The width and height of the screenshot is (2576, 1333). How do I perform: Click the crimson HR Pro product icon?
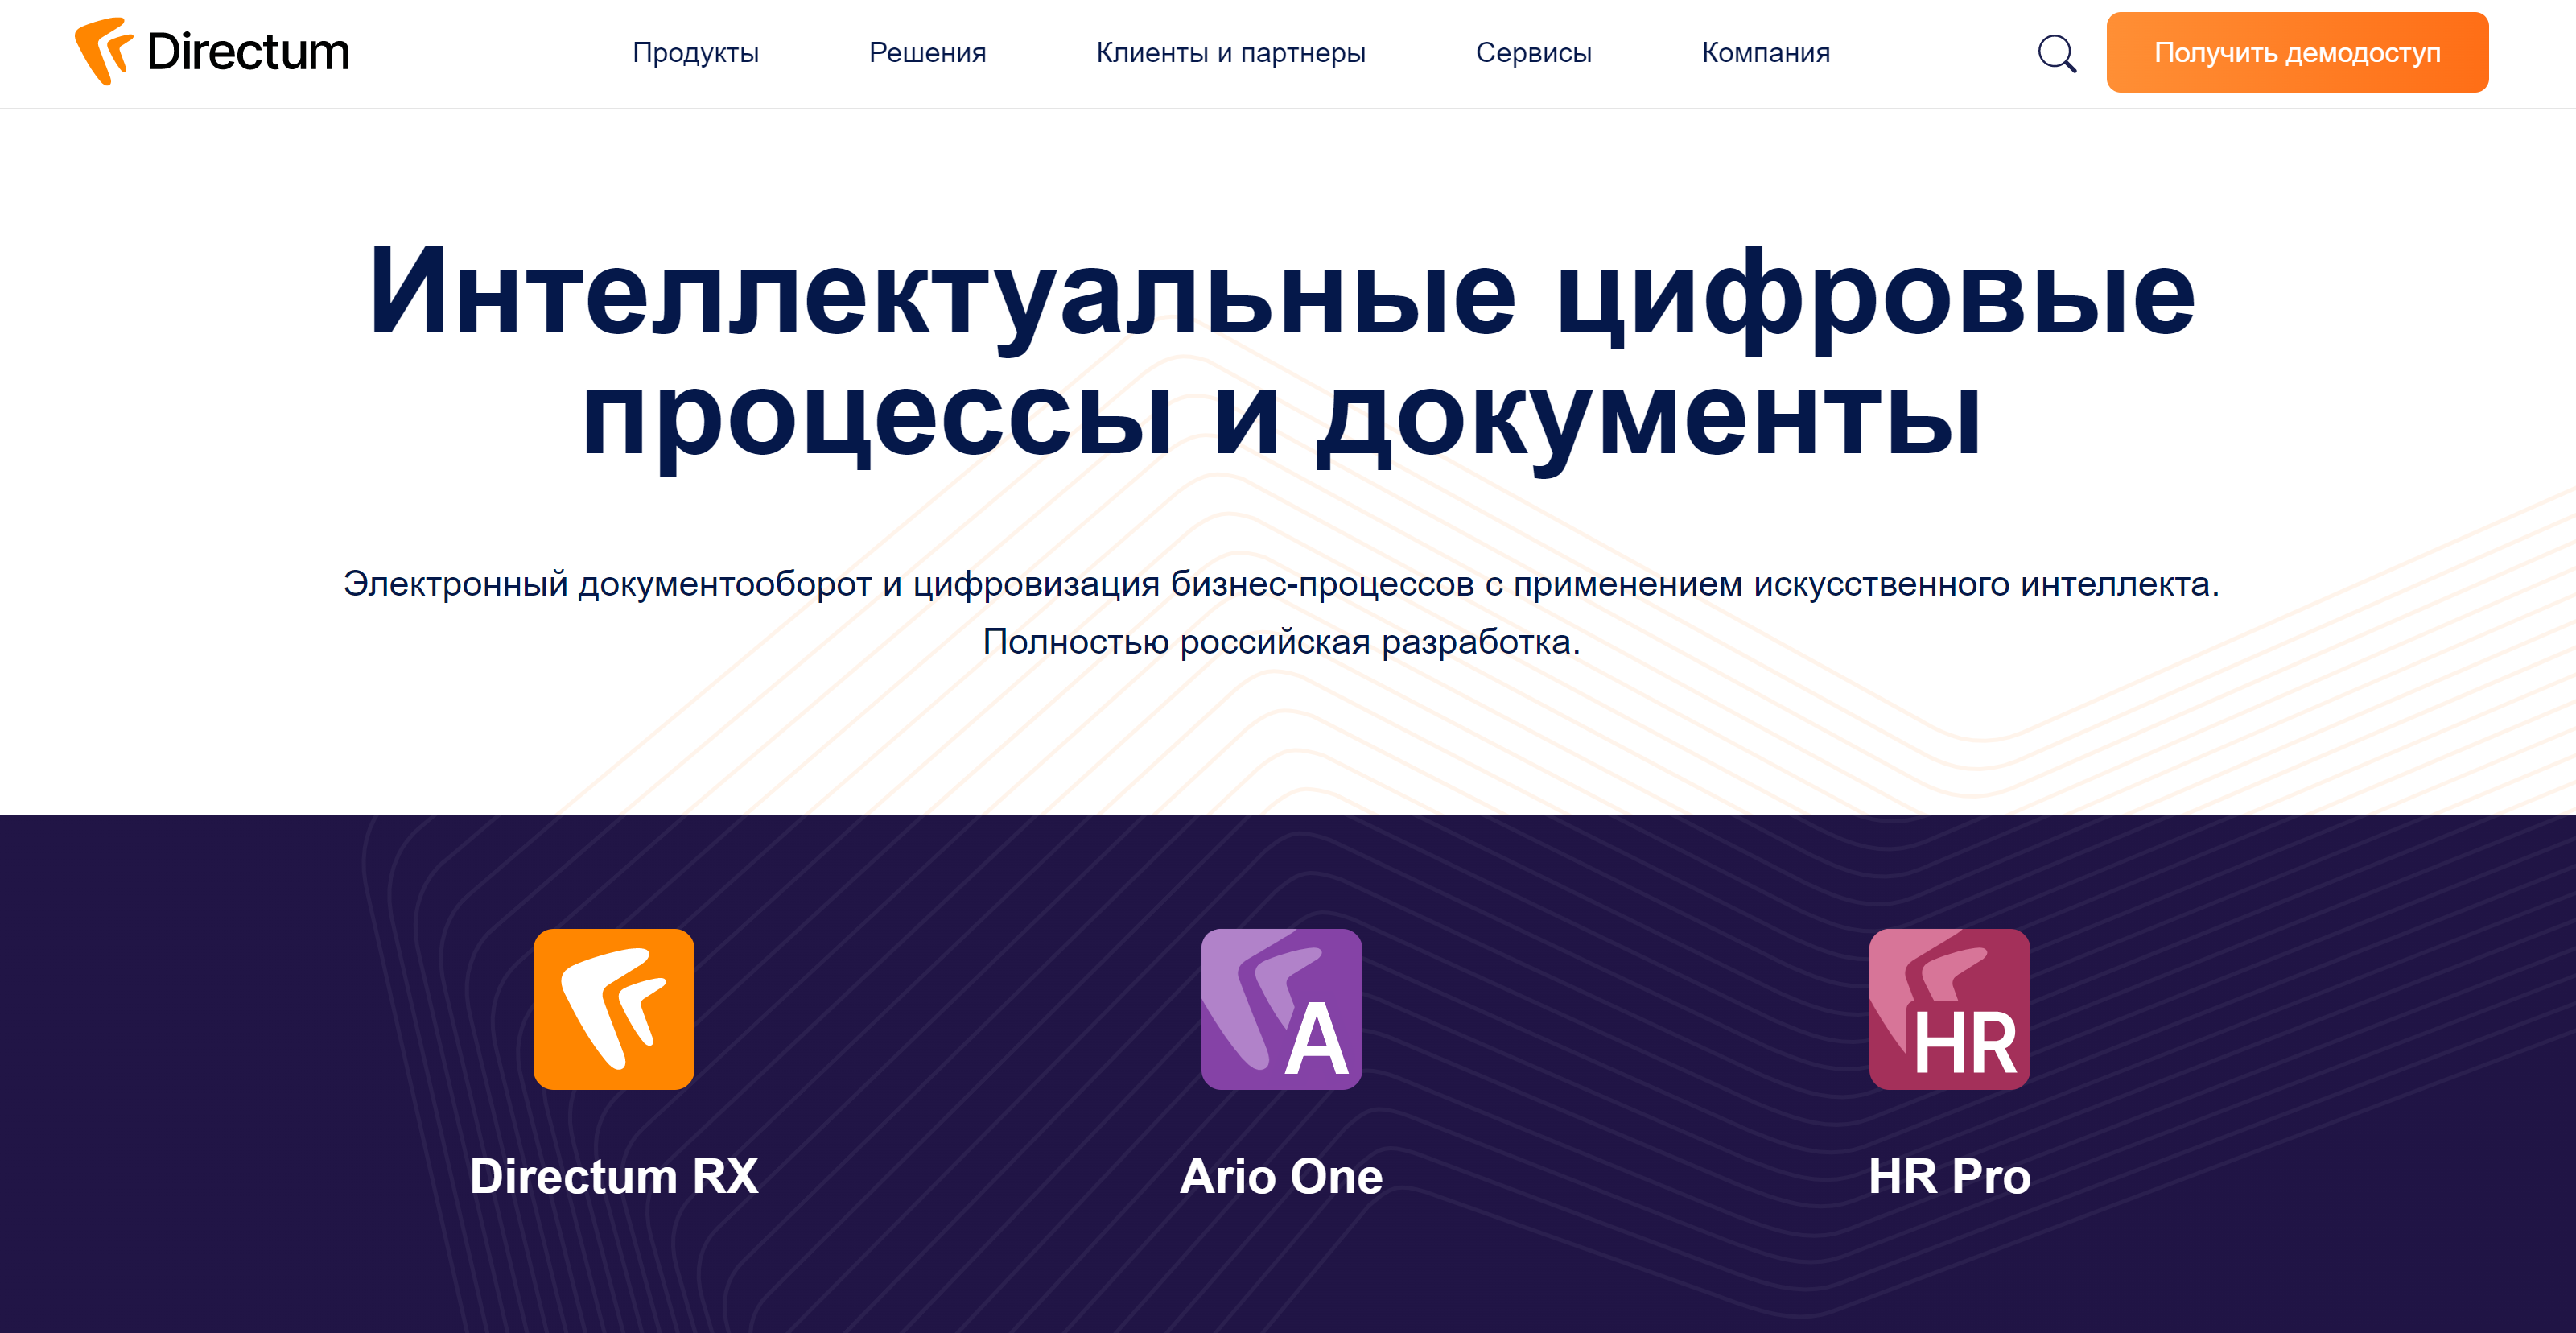pyautogui.click(x=1949, y=1008)
